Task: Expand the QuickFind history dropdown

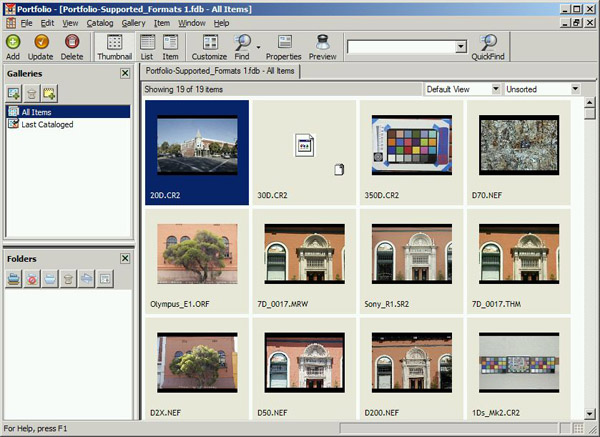Action: [x=461, y=47]
